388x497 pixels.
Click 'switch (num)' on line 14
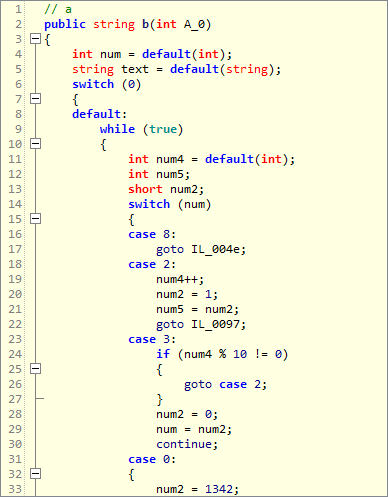pyautogui.click(x=170, y=204)
